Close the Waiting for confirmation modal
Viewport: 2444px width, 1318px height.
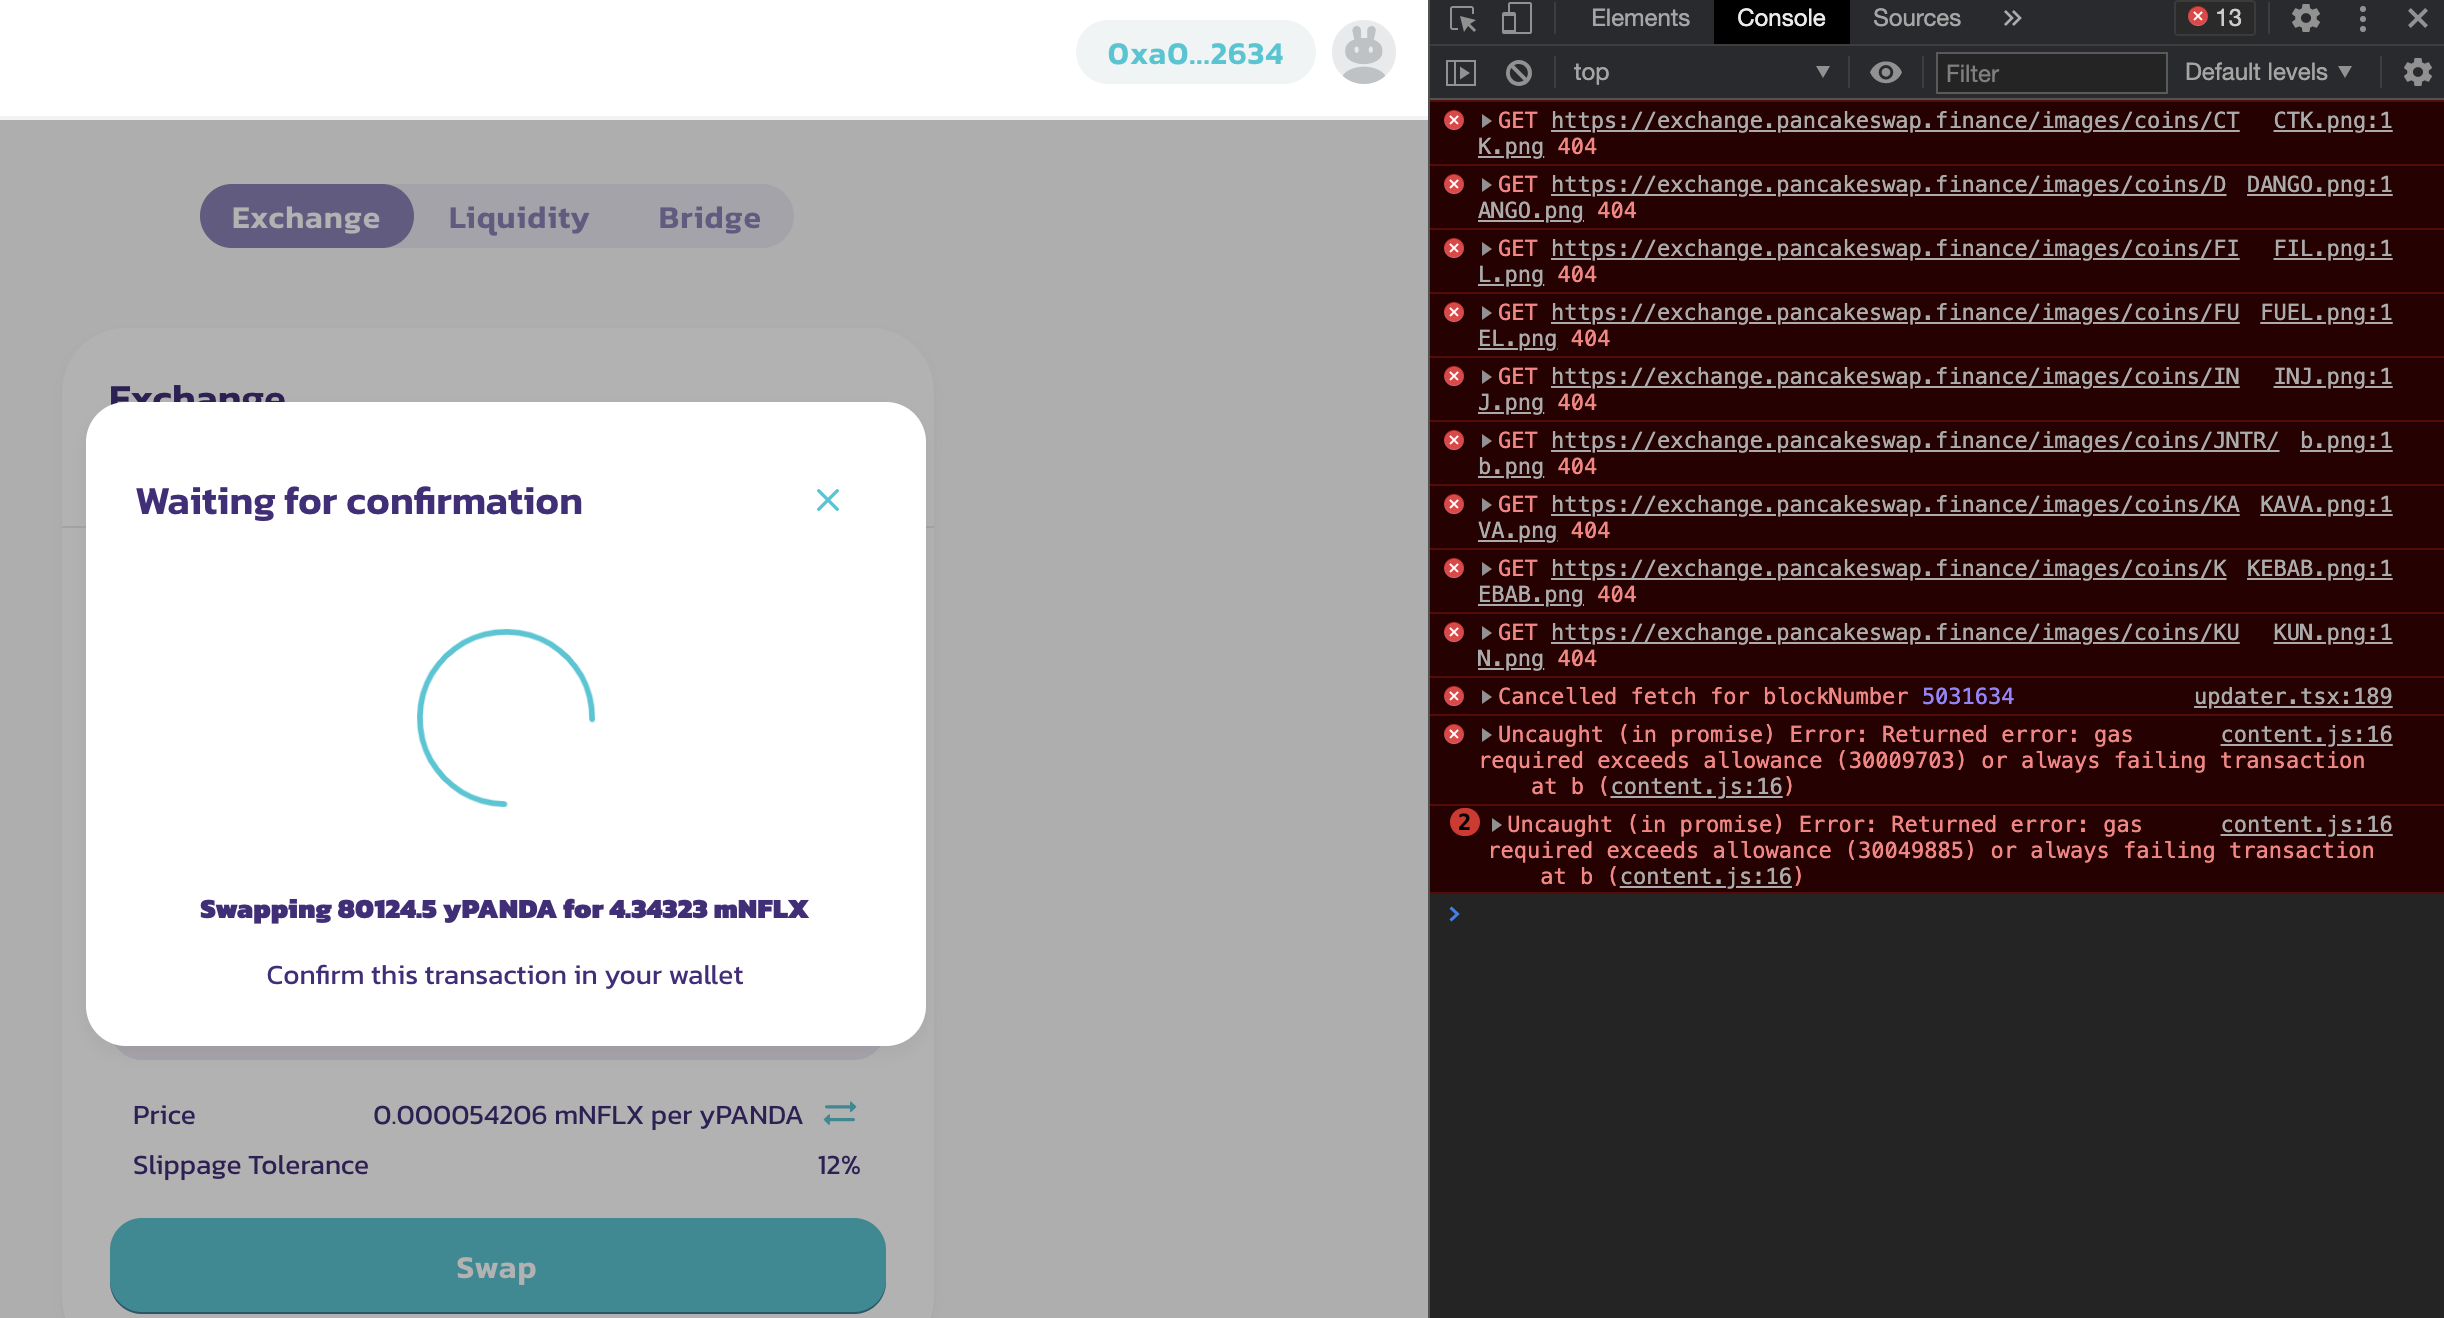pos(828,500)
